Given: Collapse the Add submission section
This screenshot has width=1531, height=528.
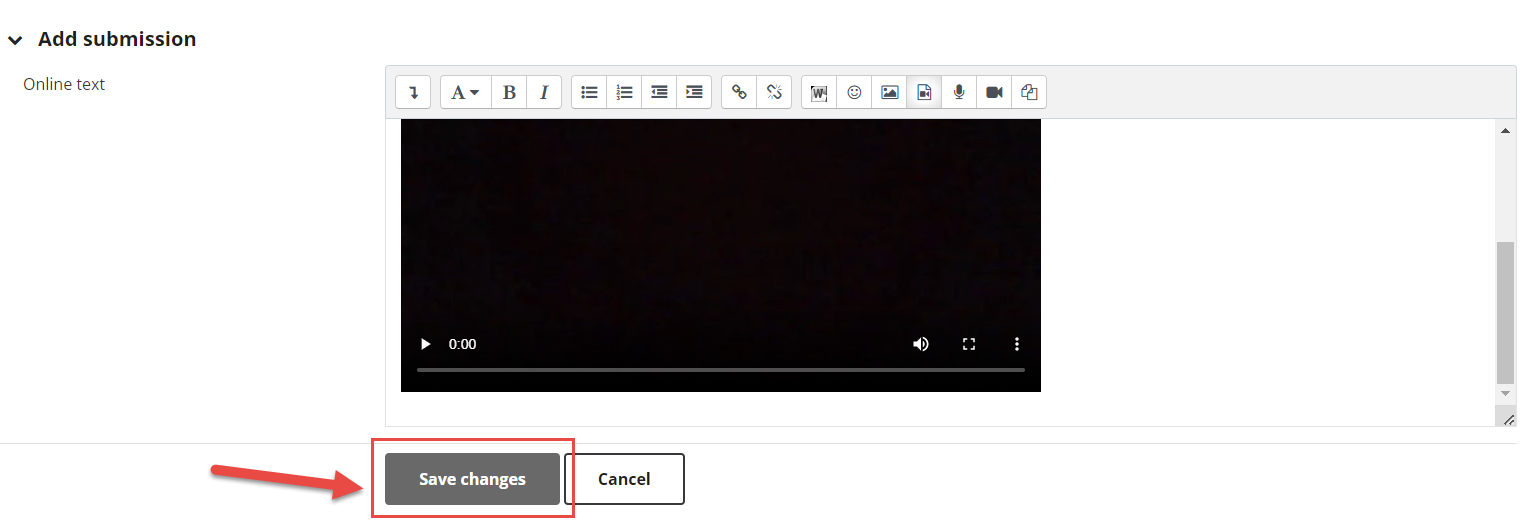Looking at the screenshot, I should [15, 40].
